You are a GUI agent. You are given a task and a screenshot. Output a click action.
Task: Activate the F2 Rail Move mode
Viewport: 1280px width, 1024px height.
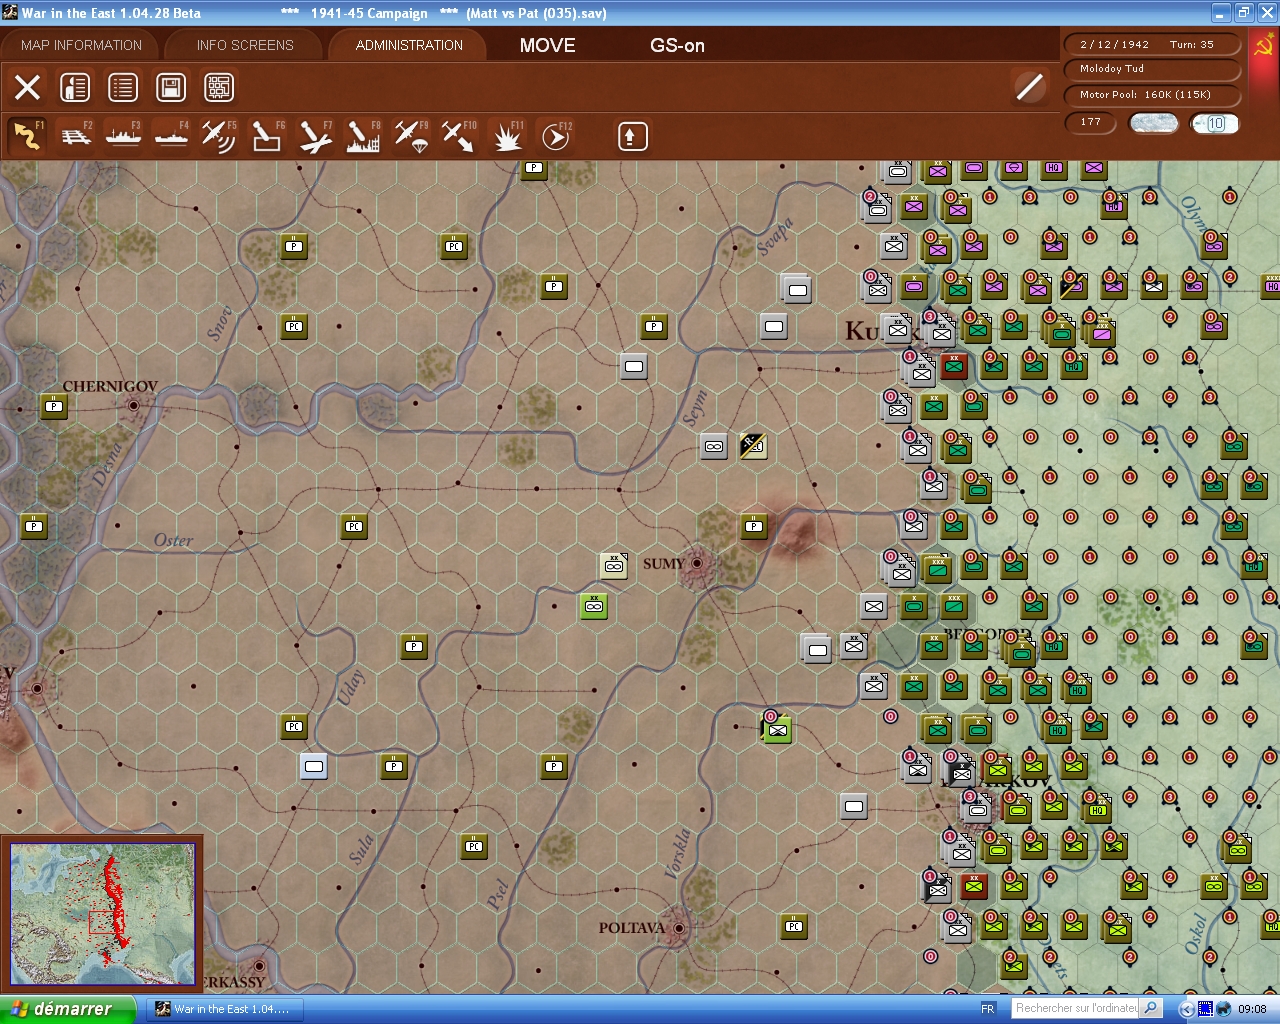click(x=76, y=136)
